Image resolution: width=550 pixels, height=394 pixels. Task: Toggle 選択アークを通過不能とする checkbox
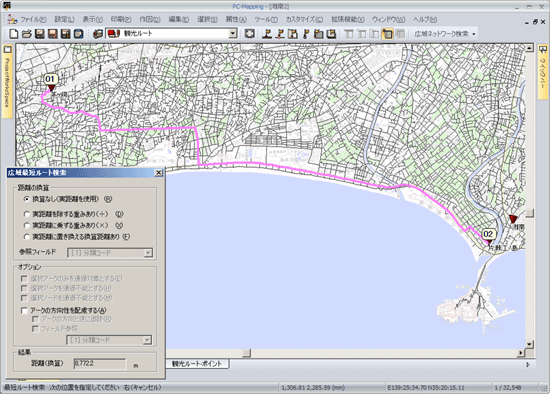coord(24,288)
